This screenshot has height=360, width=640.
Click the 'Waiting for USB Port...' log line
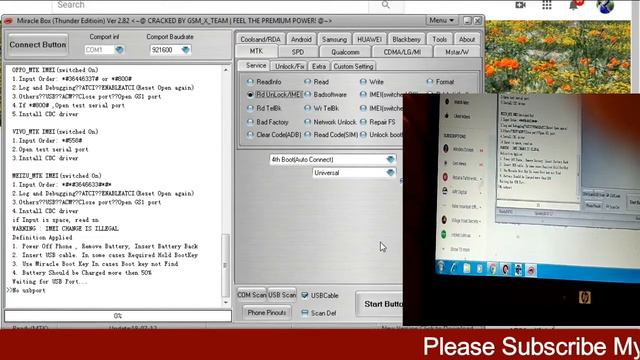point(50,282)
